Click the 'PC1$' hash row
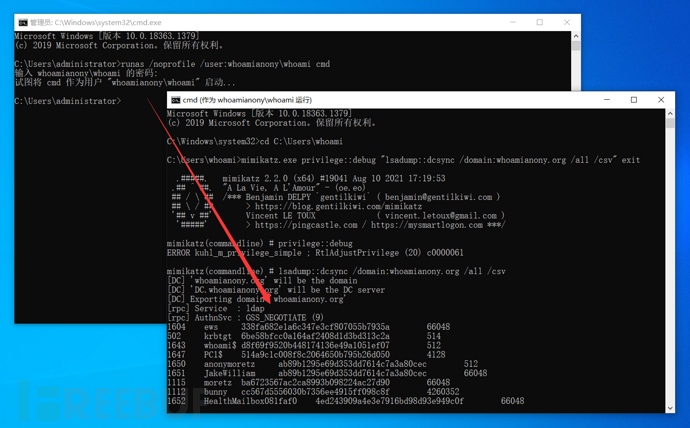 pos(306,355)
